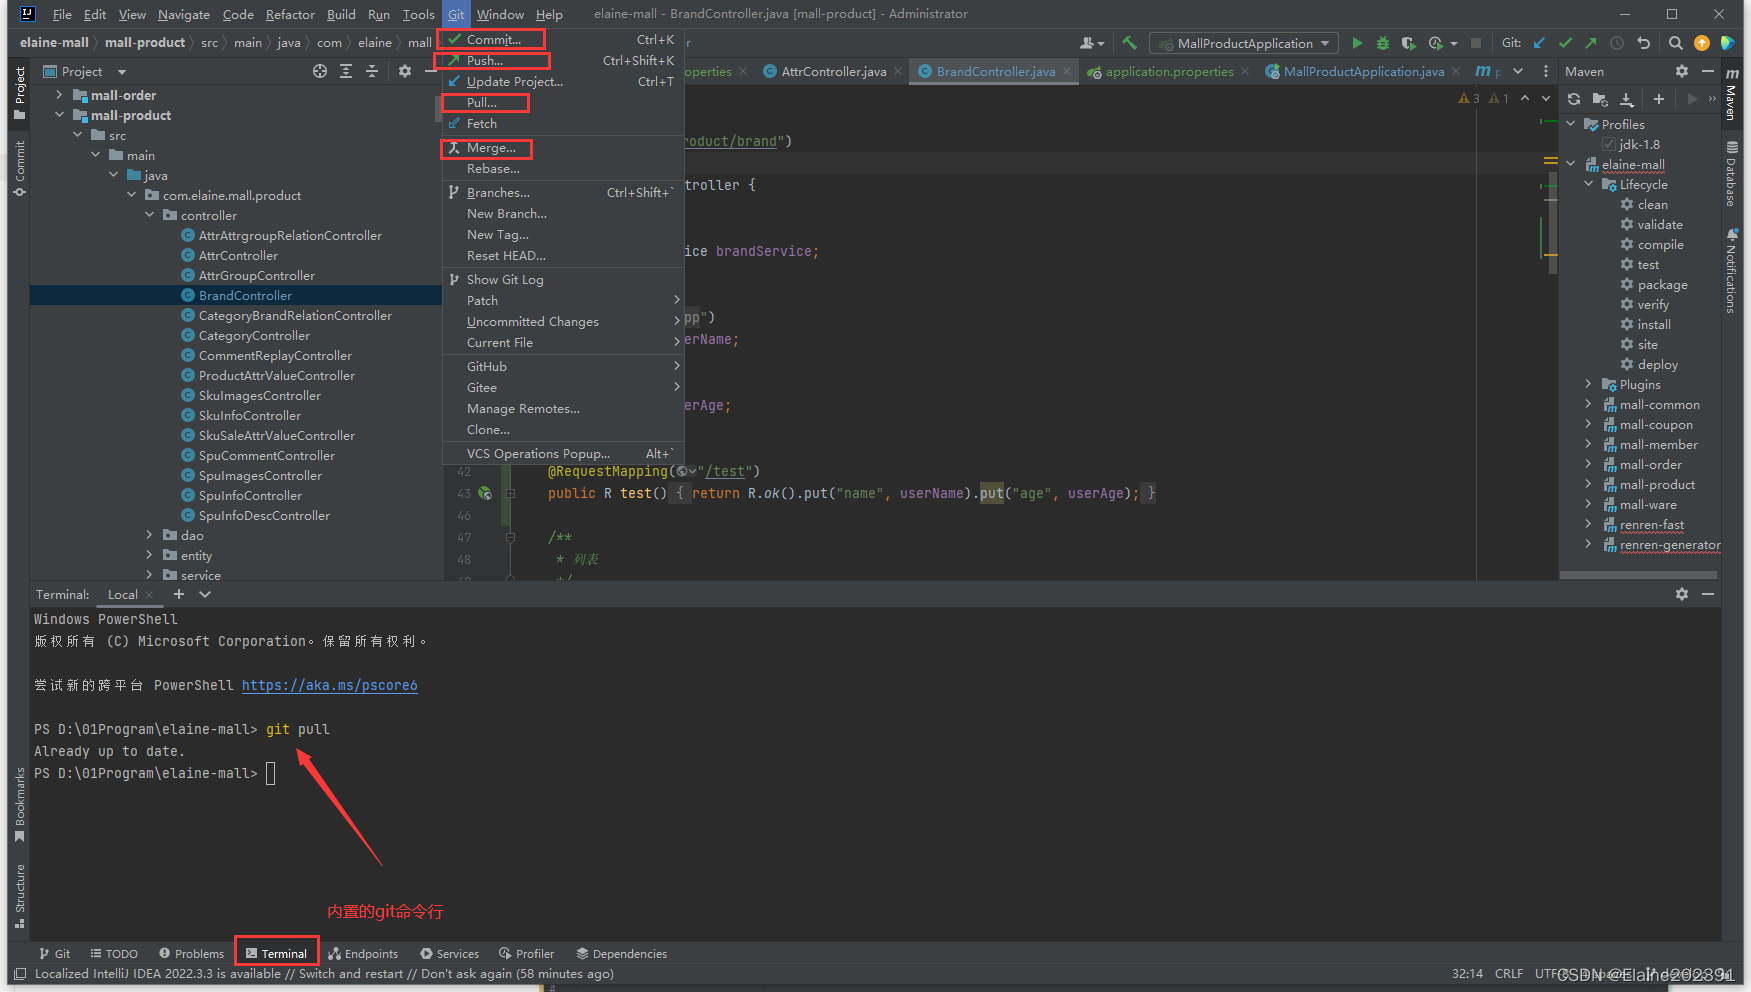Run with coverage using the shield icon
1751x992 pixels.
click(x=1408, y=43)
